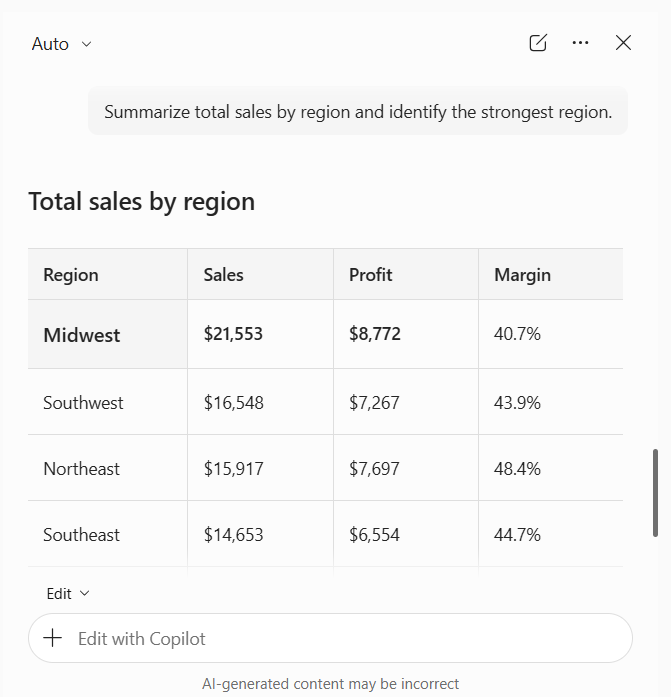671x697 pixels.
Task: Select the Region column header
Action: click(108, 274)
